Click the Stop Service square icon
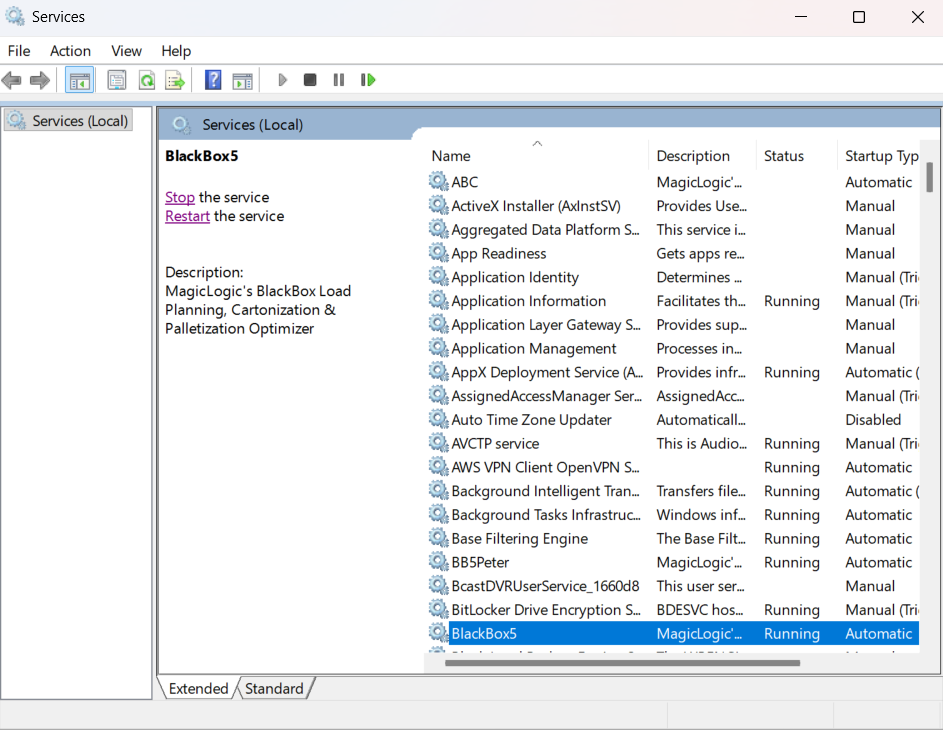 [309, 80]
